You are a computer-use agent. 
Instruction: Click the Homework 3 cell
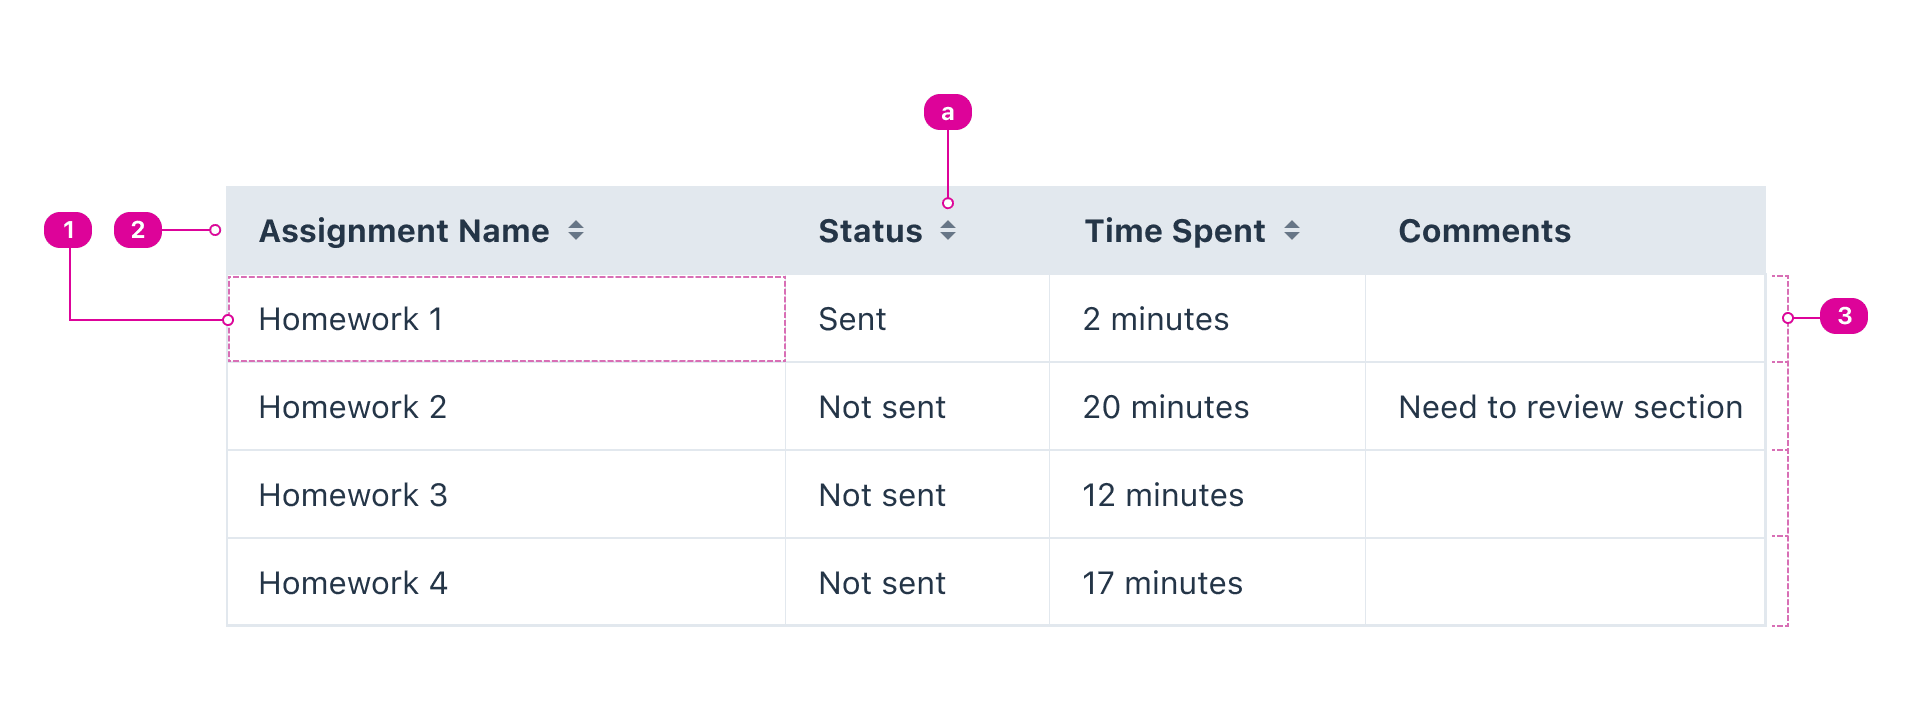coord(352,495)
